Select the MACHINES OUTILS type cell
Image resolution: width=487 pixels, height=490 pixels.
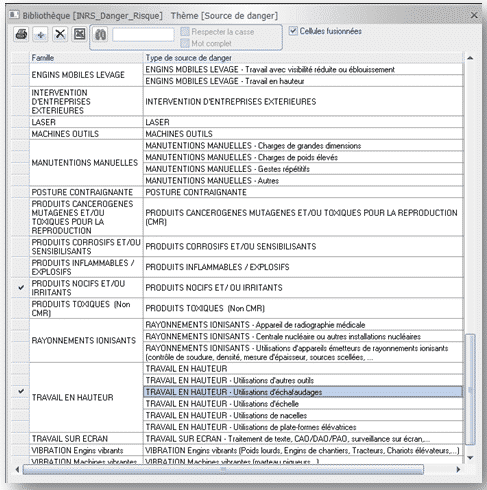tap(303, 134)
